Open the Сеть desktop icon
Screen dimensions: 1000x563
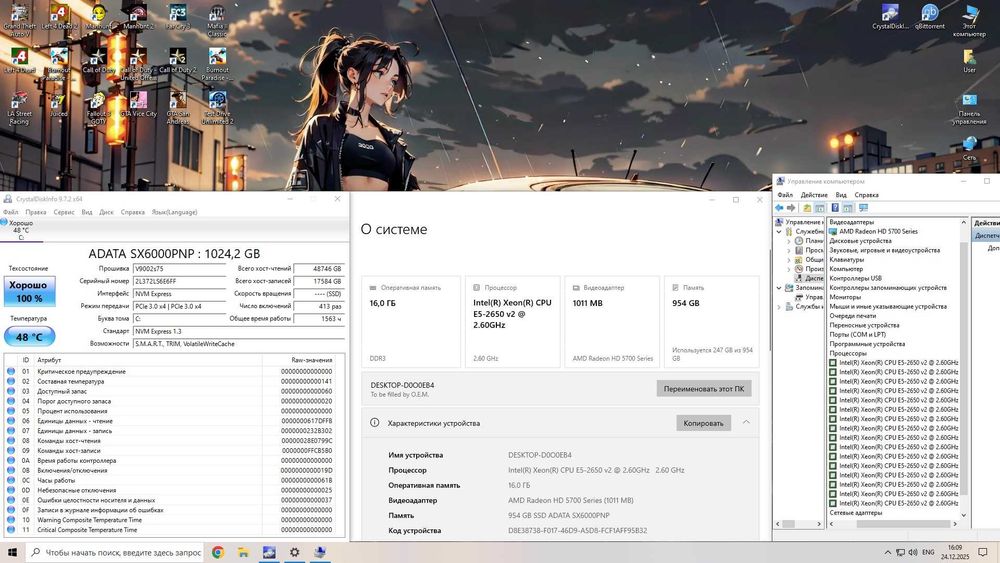click(969, 148)
